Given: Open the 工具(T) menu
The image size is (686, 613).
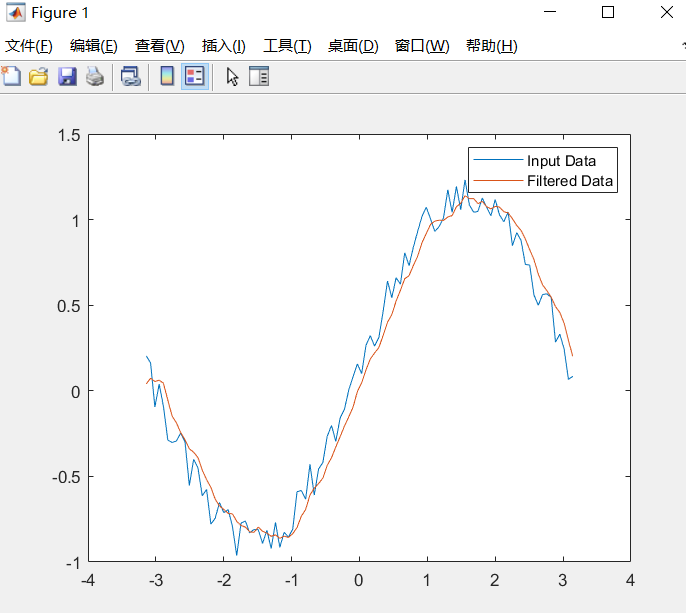Looking at the screenshot, I should pyautogui.click(x=287, y=46).
